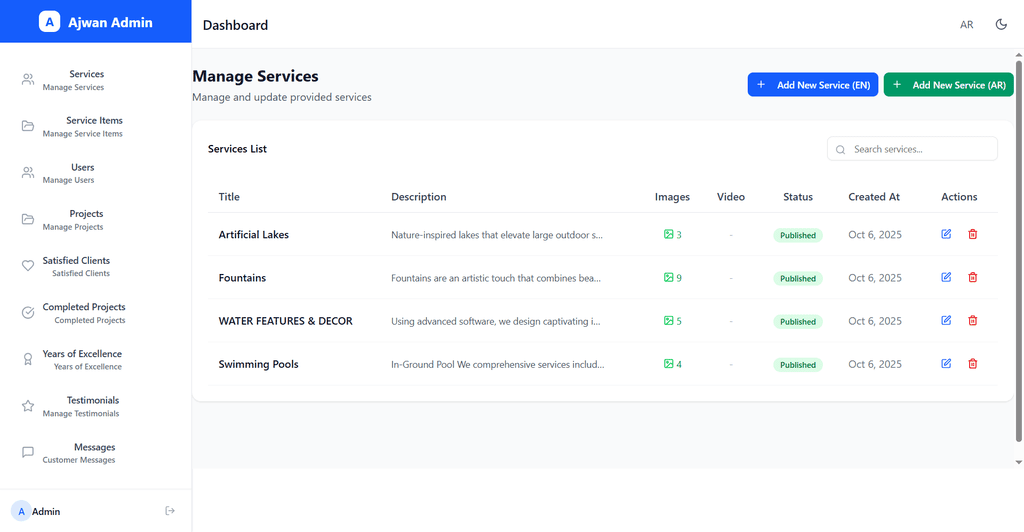Screen dimensions: 1024x532
Task: Click trash icon for WATER FEATURES & DECOR
Action: [x=972, y=321]
